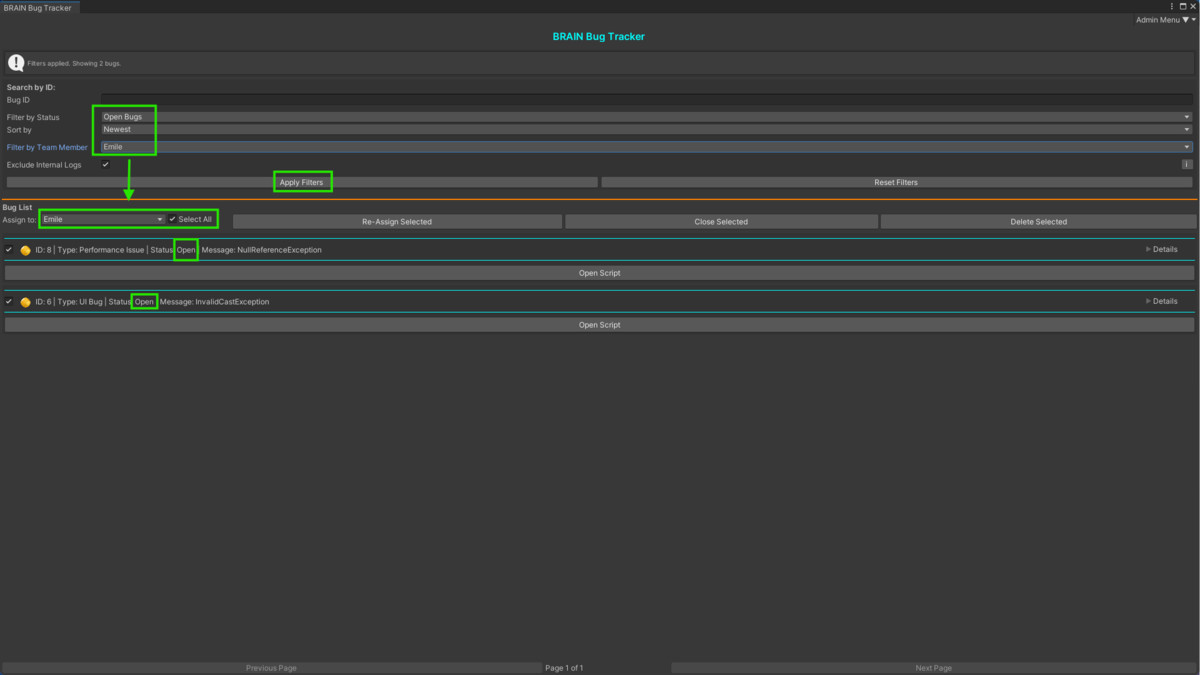
Task: Click the "Filters applied. Showing 2 bugs." message
Action: point(74,64)
